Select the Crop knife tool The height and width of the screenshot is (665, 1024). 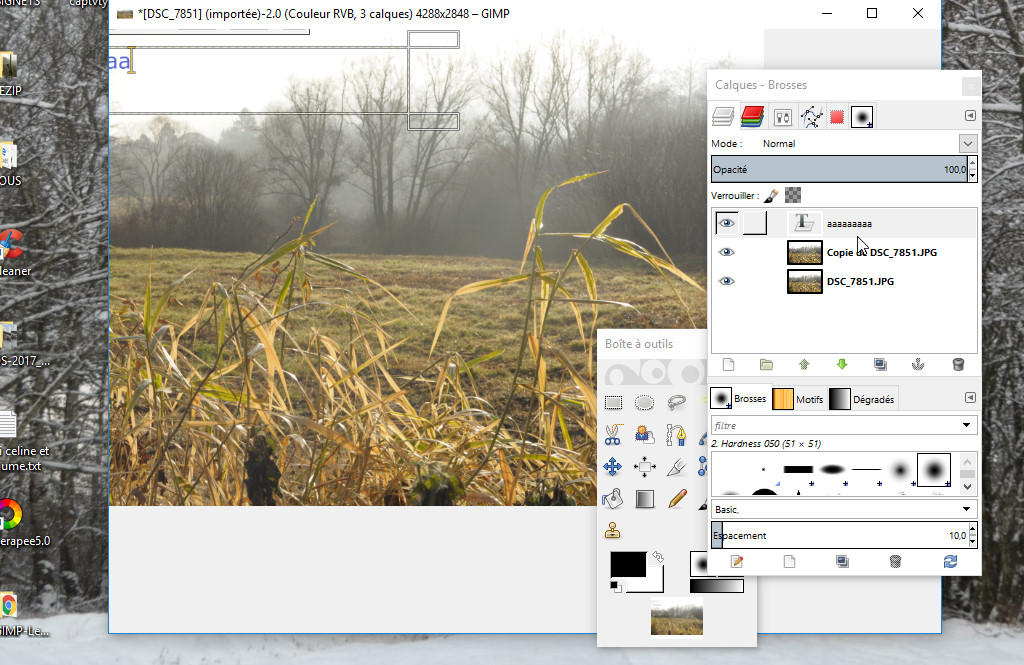point(677,466)
